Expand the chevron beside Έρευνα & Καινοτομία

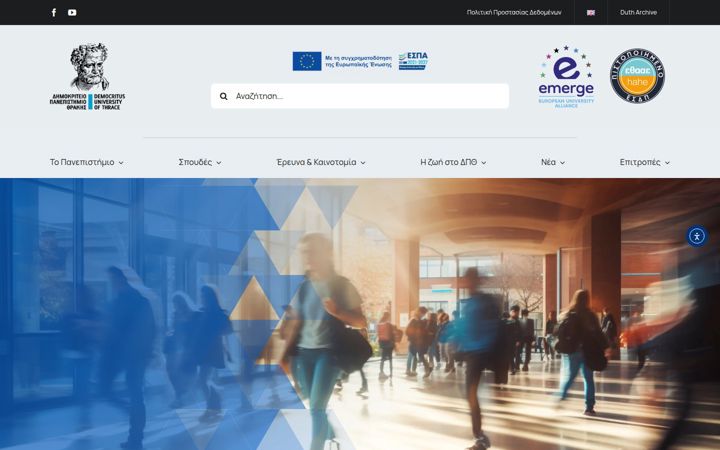click(363, 163)
